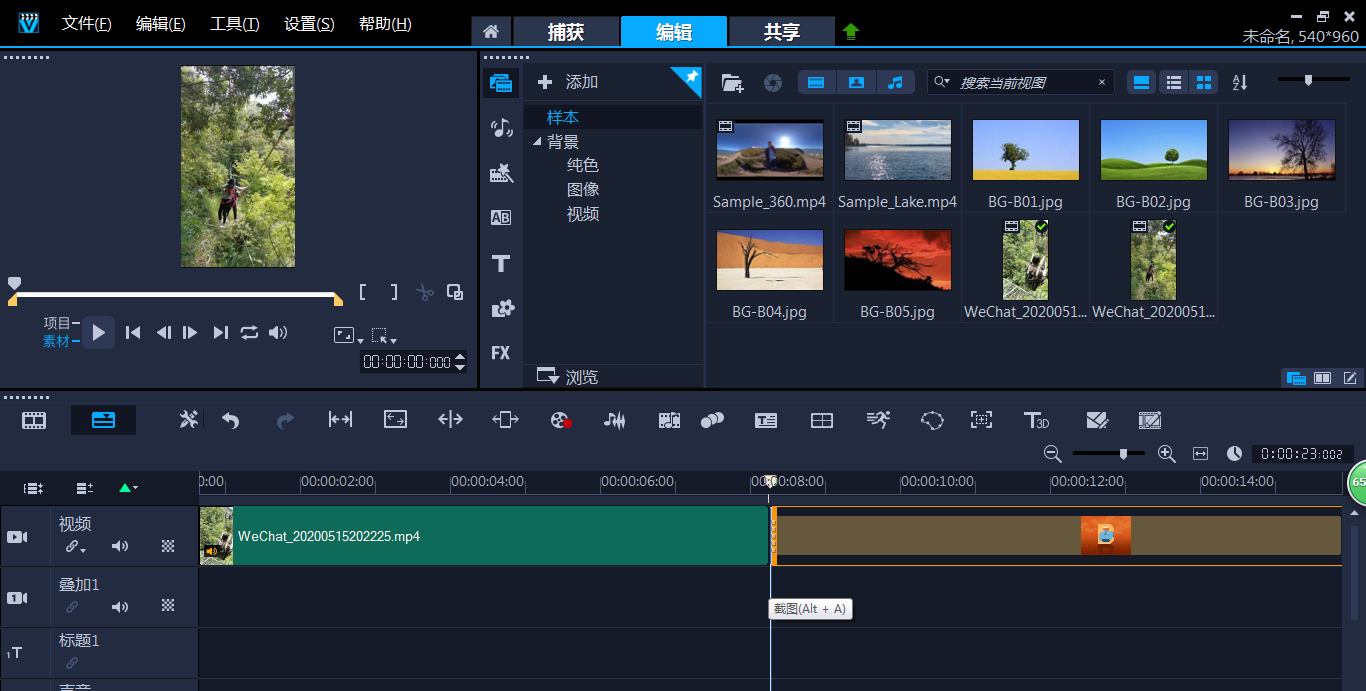
Task: Open the 3D Title Editor icon
Action: [x=1036, y=421]
